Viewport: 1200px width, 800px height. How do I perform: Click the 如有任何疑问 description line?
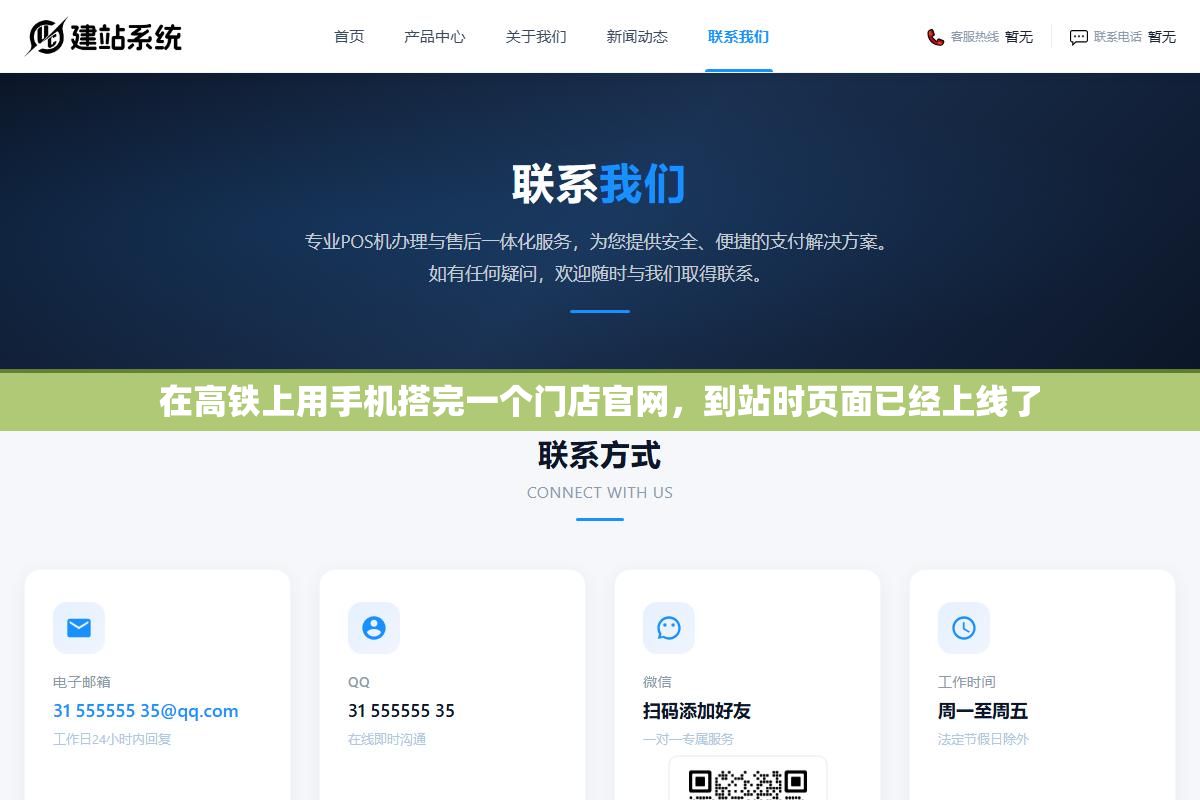tap(598, 273)
